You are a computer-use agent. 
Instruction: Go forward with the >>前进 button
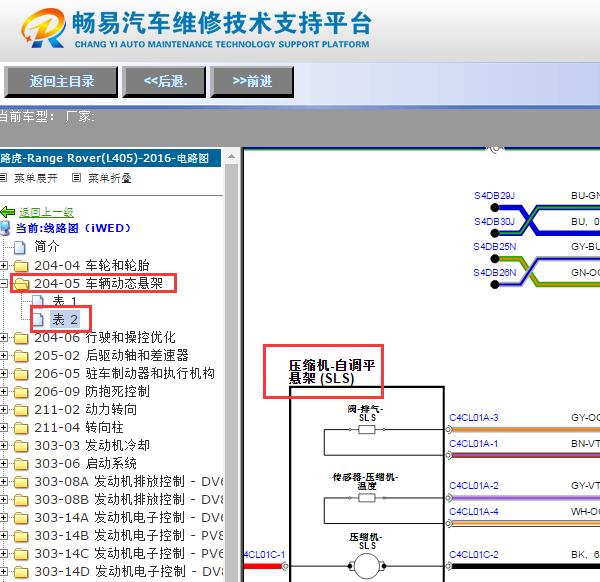click(x=252, y=82)
